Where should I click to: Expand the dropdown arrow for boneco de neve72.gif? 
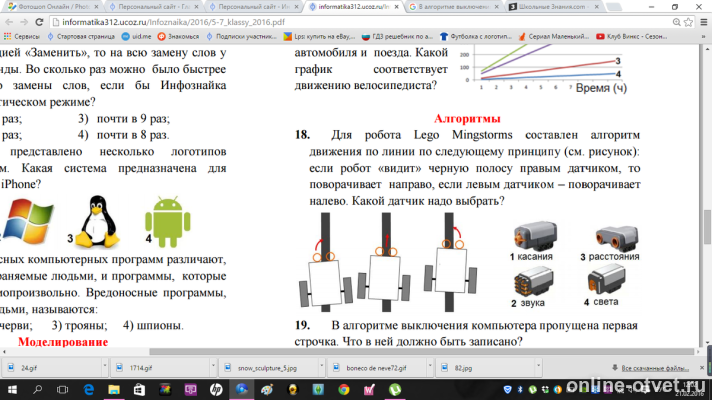point(430,365)
